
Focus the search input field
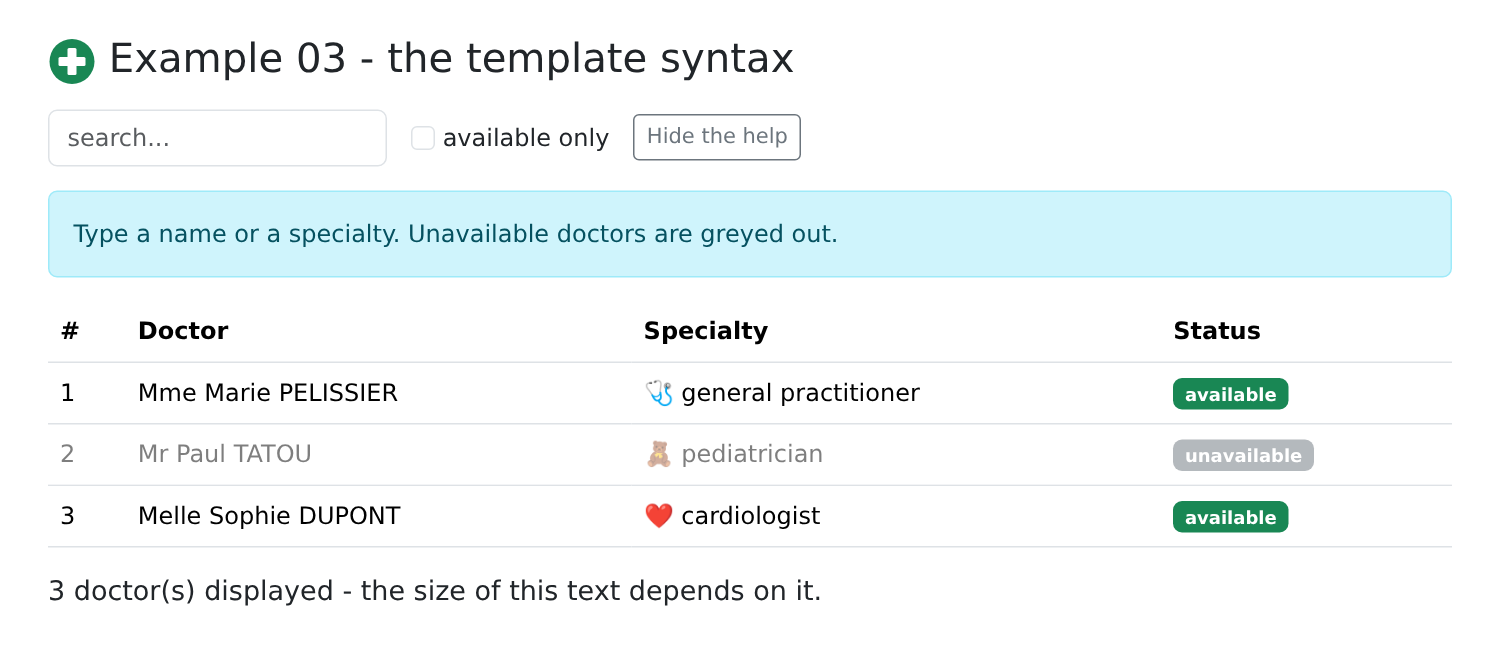[217, 138]
